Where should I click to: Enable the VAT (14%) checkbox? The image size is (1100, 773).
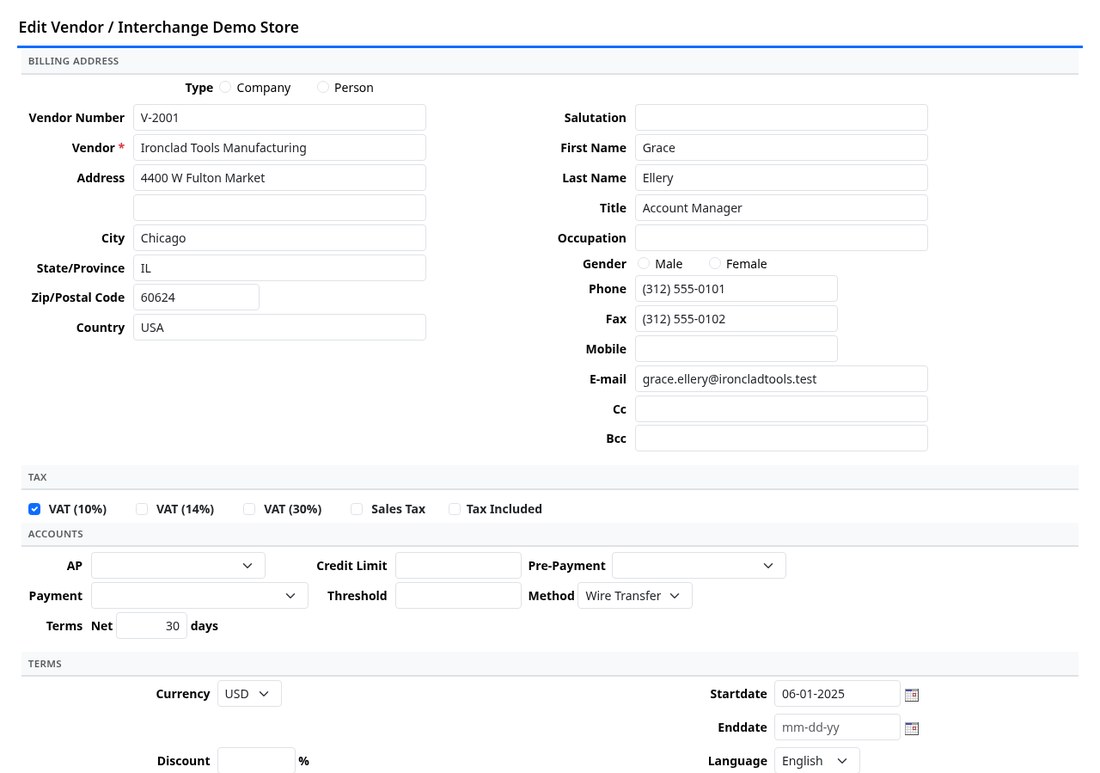(x=142, y=509)
